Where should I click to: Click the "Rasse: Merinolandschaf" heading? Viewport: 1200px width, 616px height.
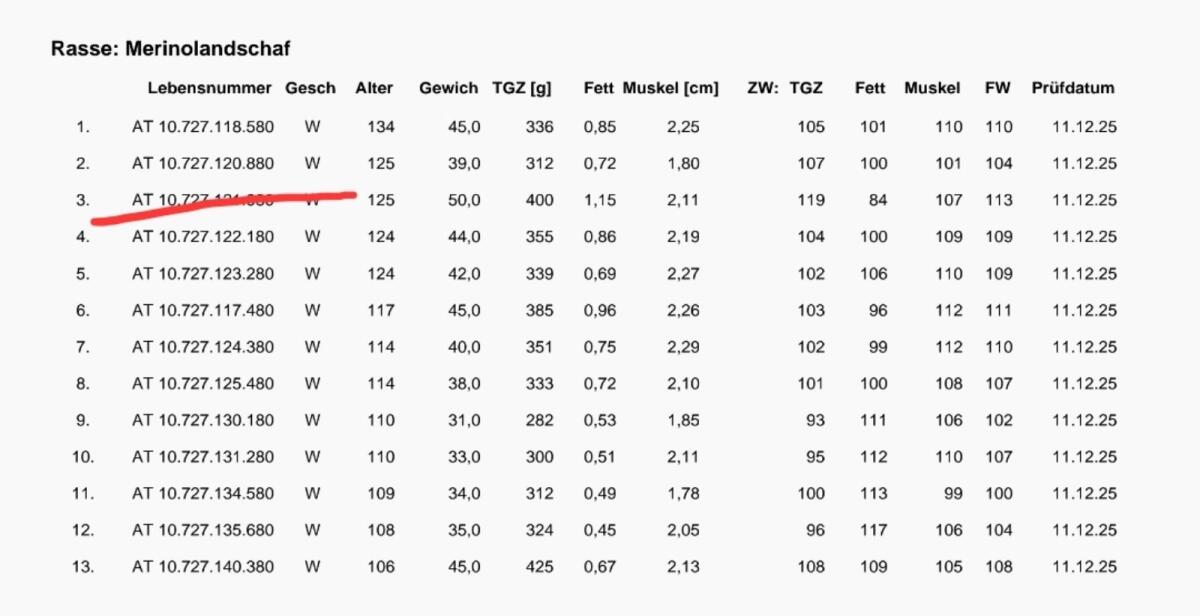click(170, 48)
